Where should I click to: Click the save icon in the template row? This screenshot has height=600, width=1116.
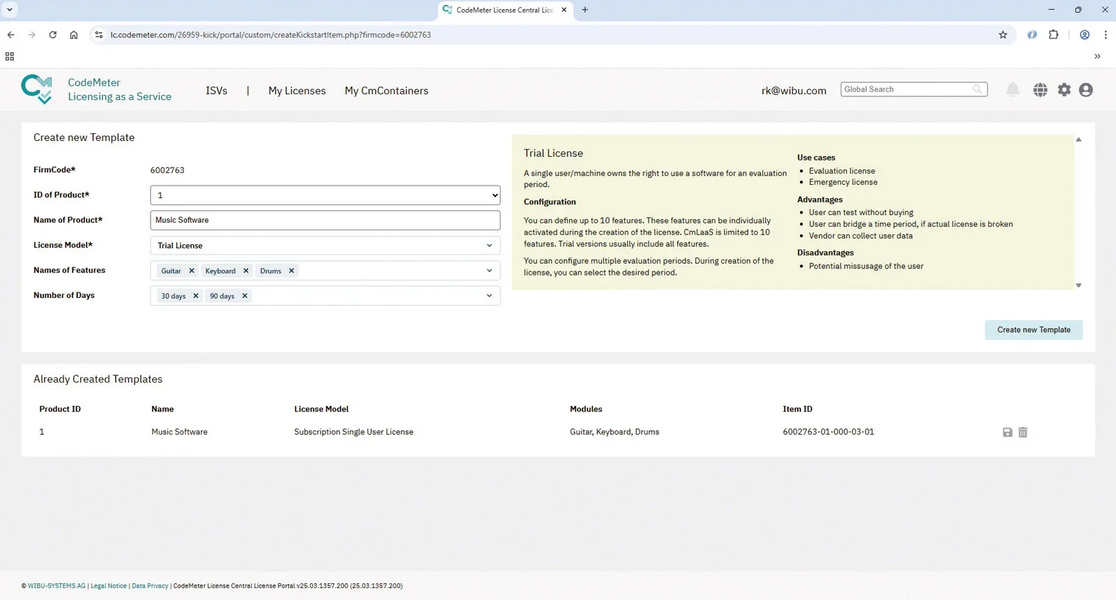click(1007, 432)
